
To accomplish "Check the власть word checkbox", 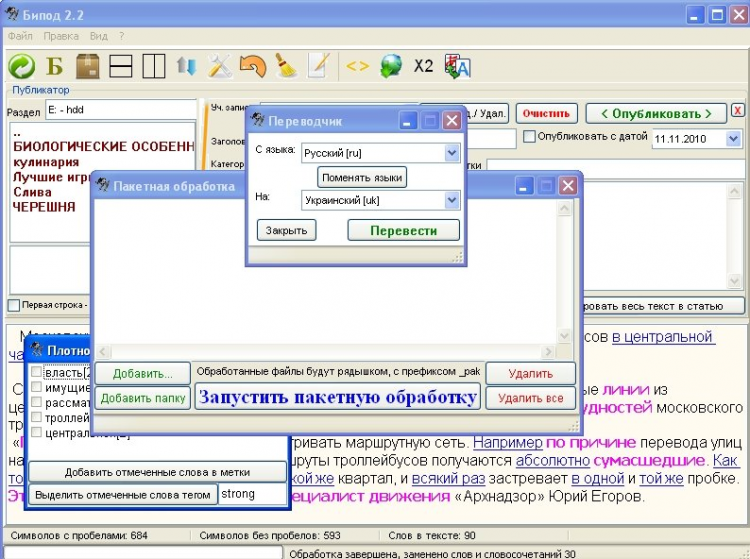I will pyautogui.click(x=36, y=372).
